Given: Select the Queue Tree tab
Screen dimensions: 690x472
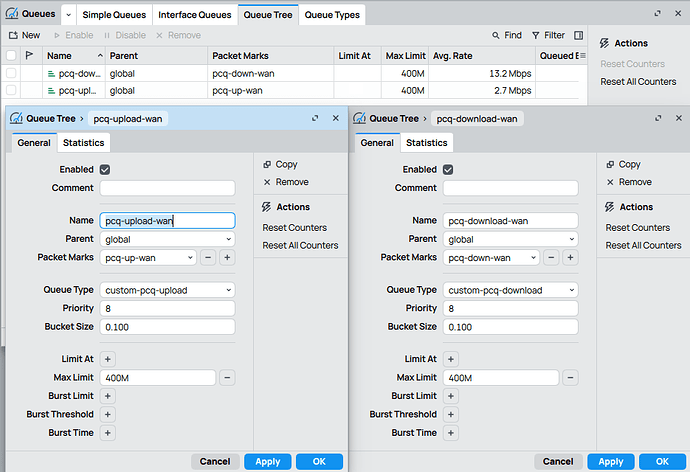Looking at the screenshot, I should (268, 15).
